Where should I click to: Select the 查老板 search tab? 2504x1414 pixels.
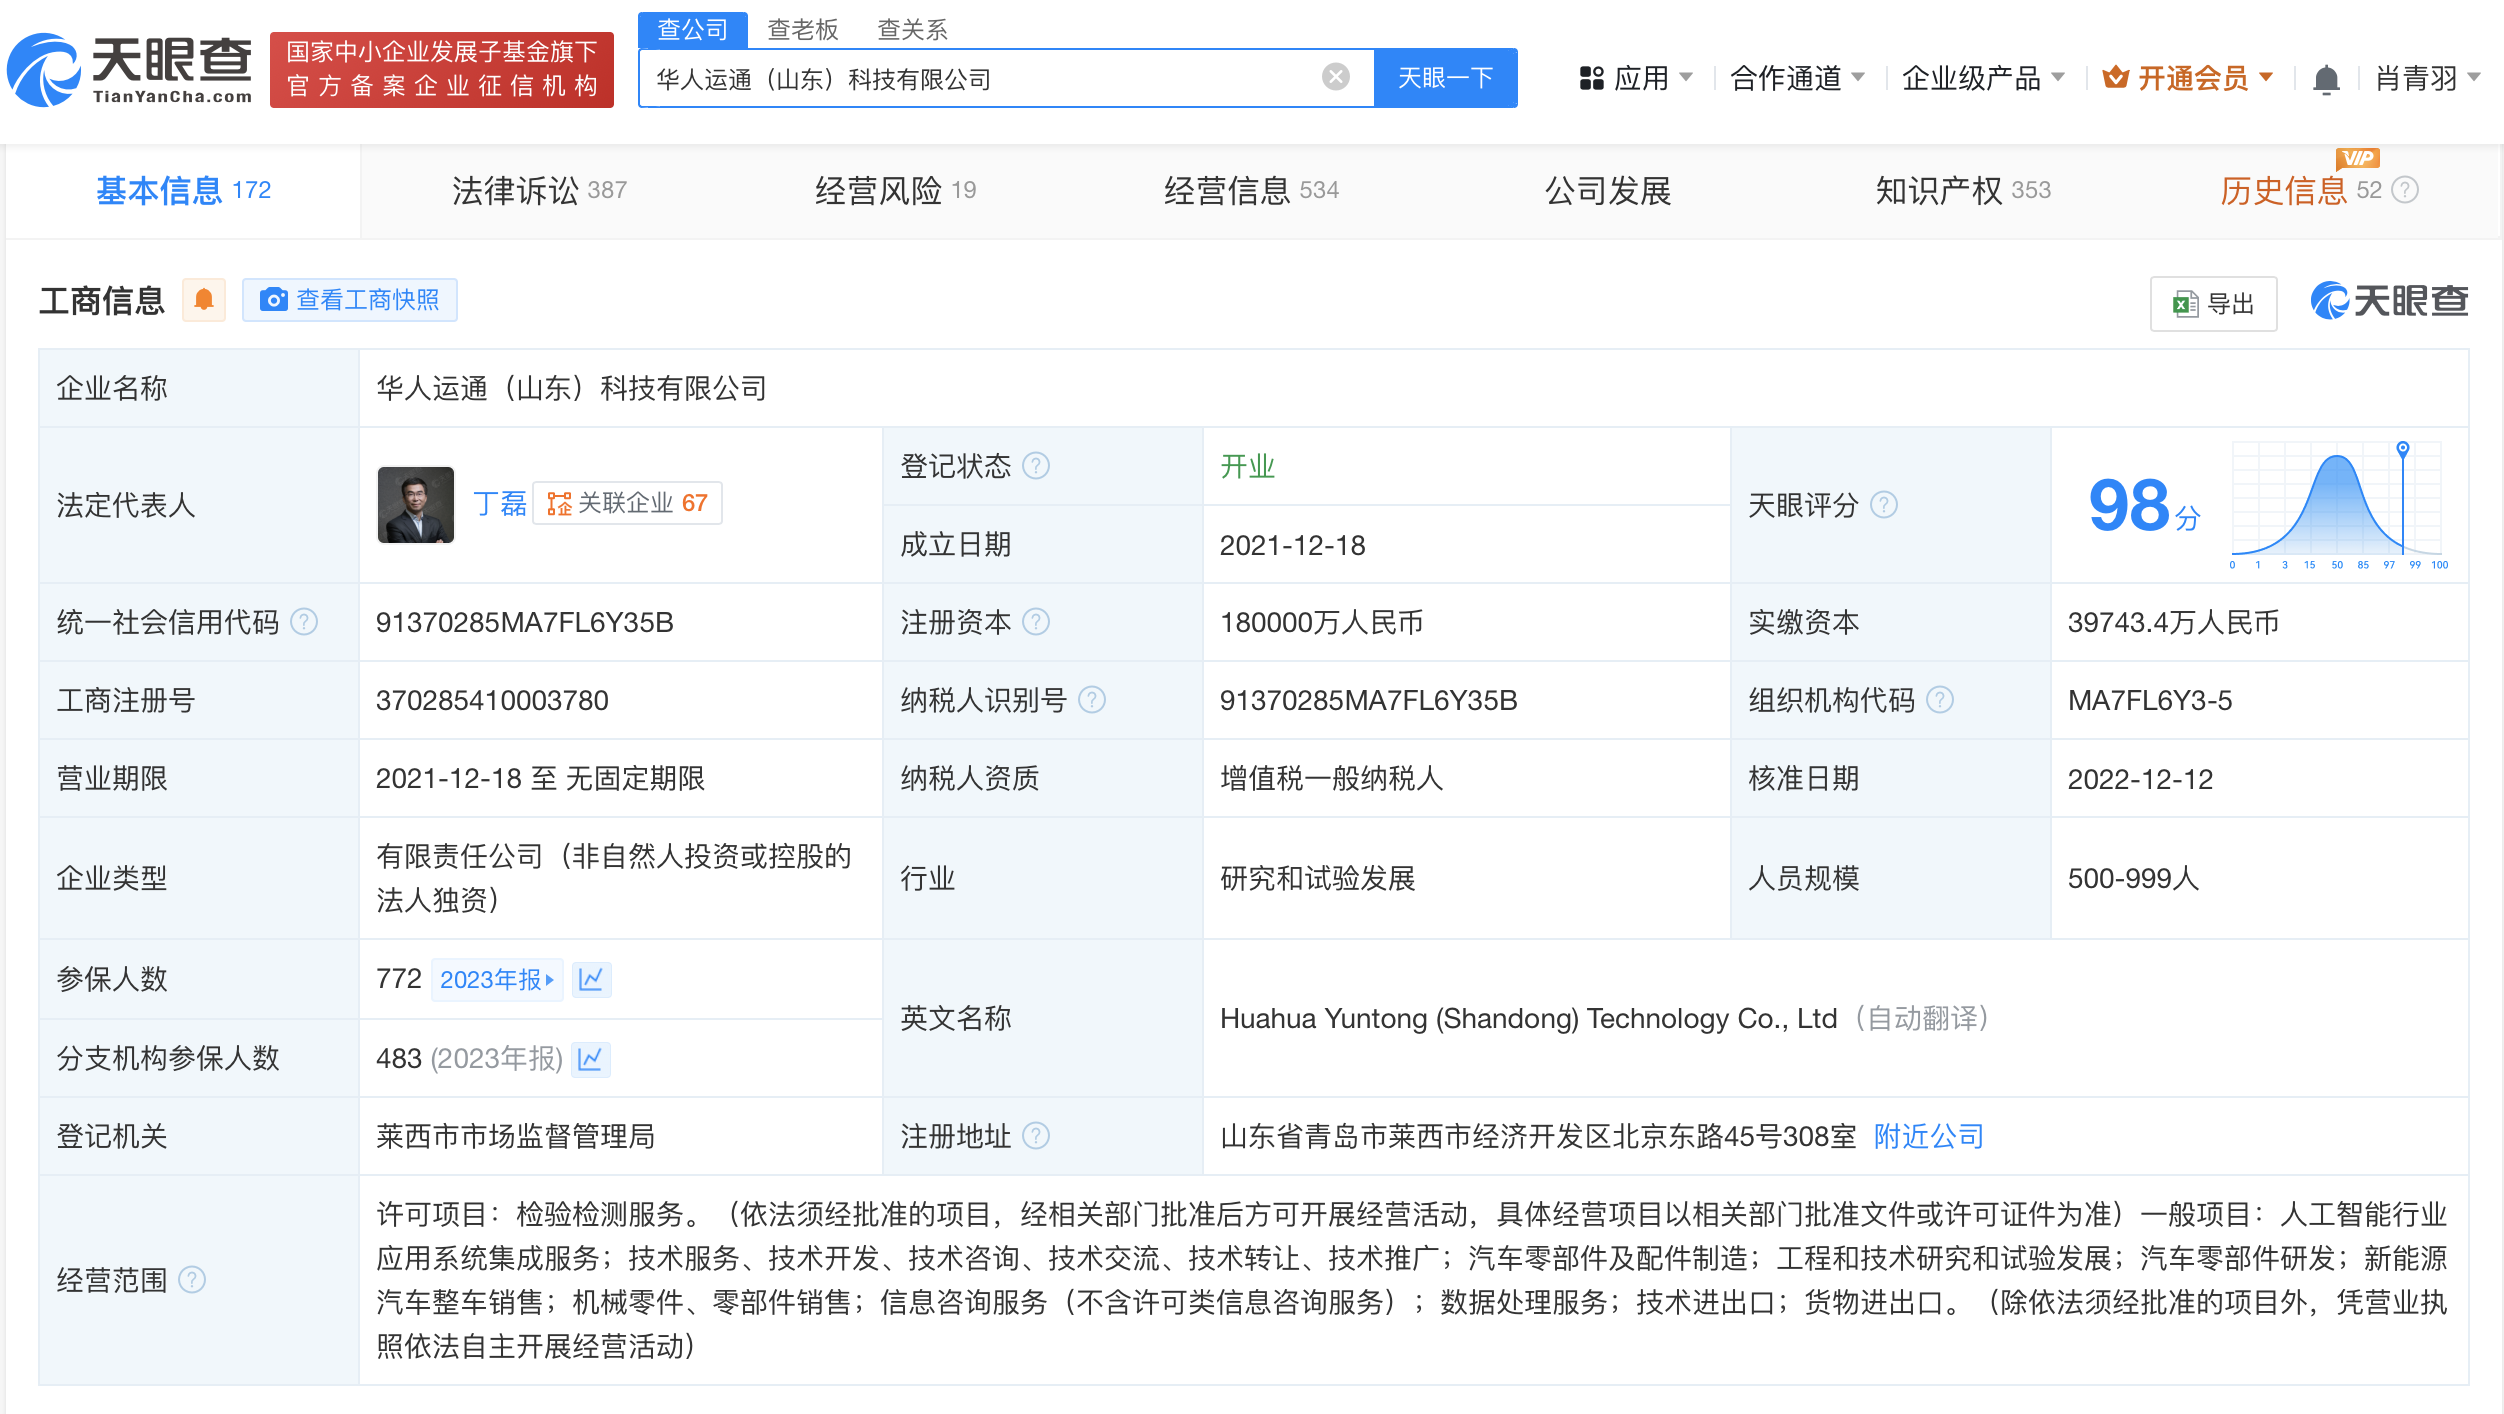point(802,30)
